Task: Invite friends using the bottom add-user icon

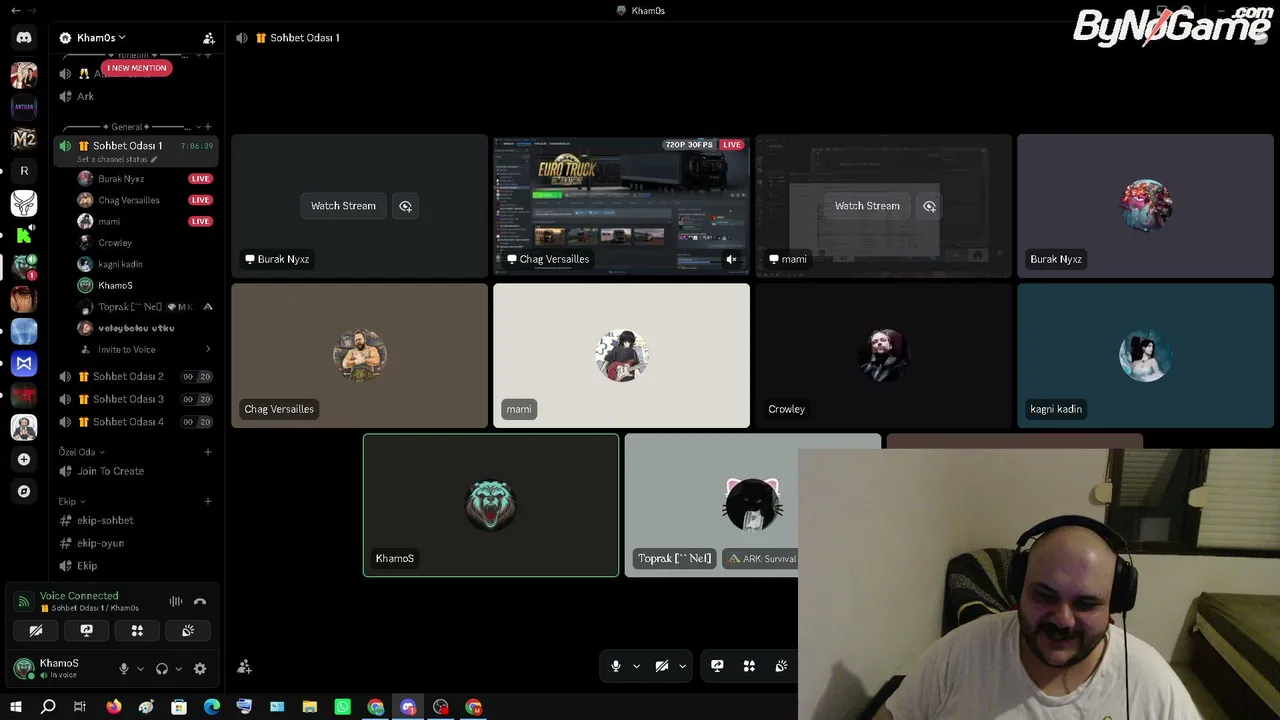Action: click(x=245, y=667)
